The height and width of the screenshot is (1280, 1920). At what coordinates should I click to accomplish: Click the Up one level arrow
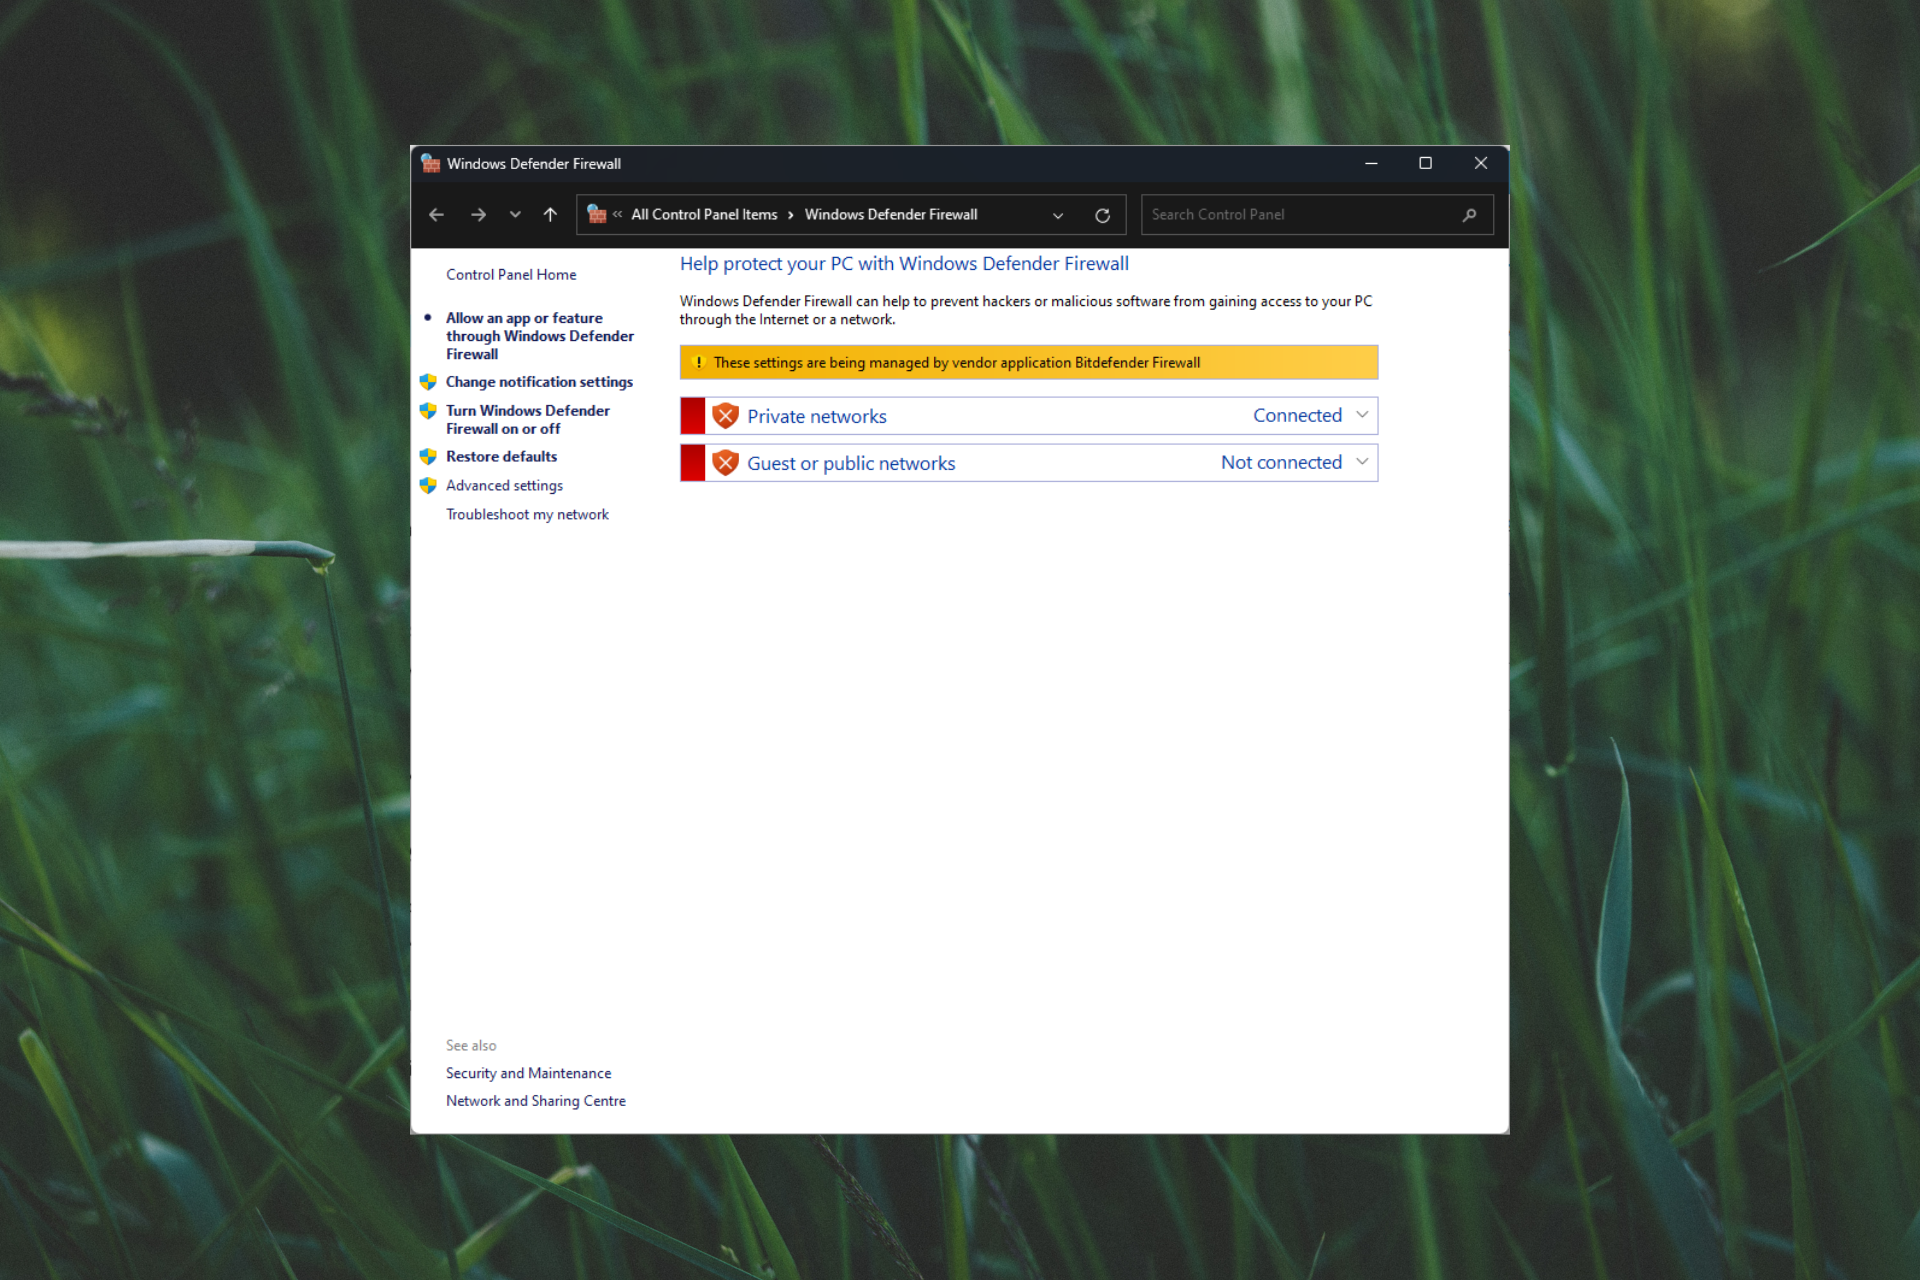pos(550,215)
